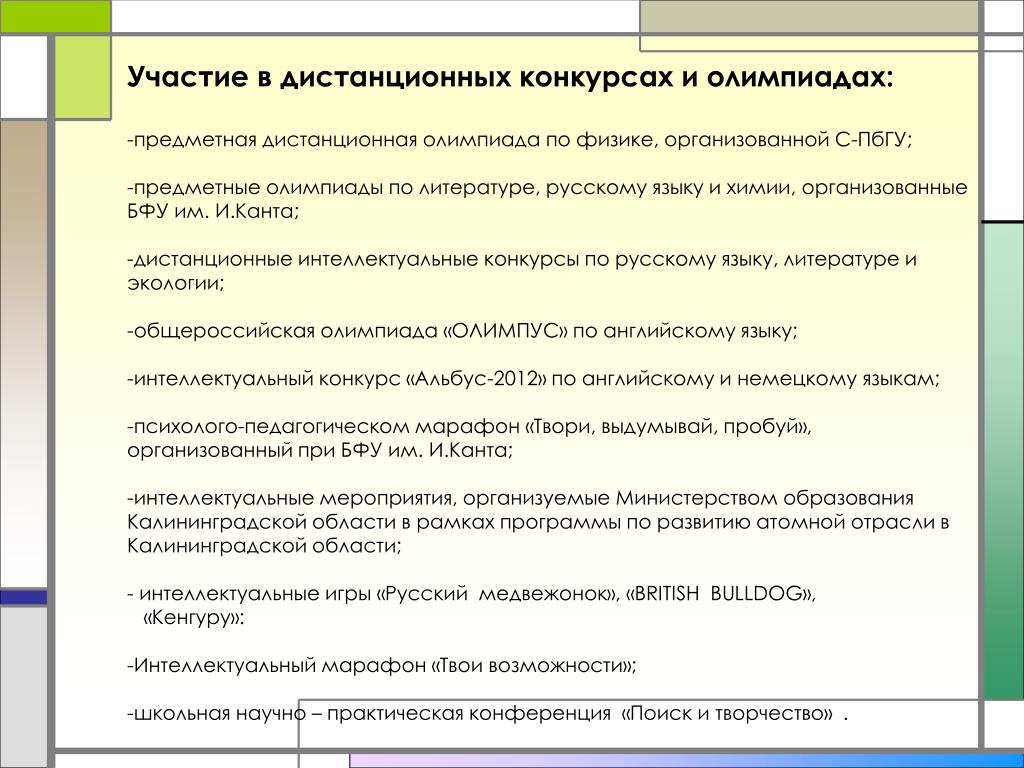Click the line with «Русский медвежонок» and «BRITISH BULLDOG»
Image resolution: width=1024 pixels, height=768 pixels.
coord(472,594)
